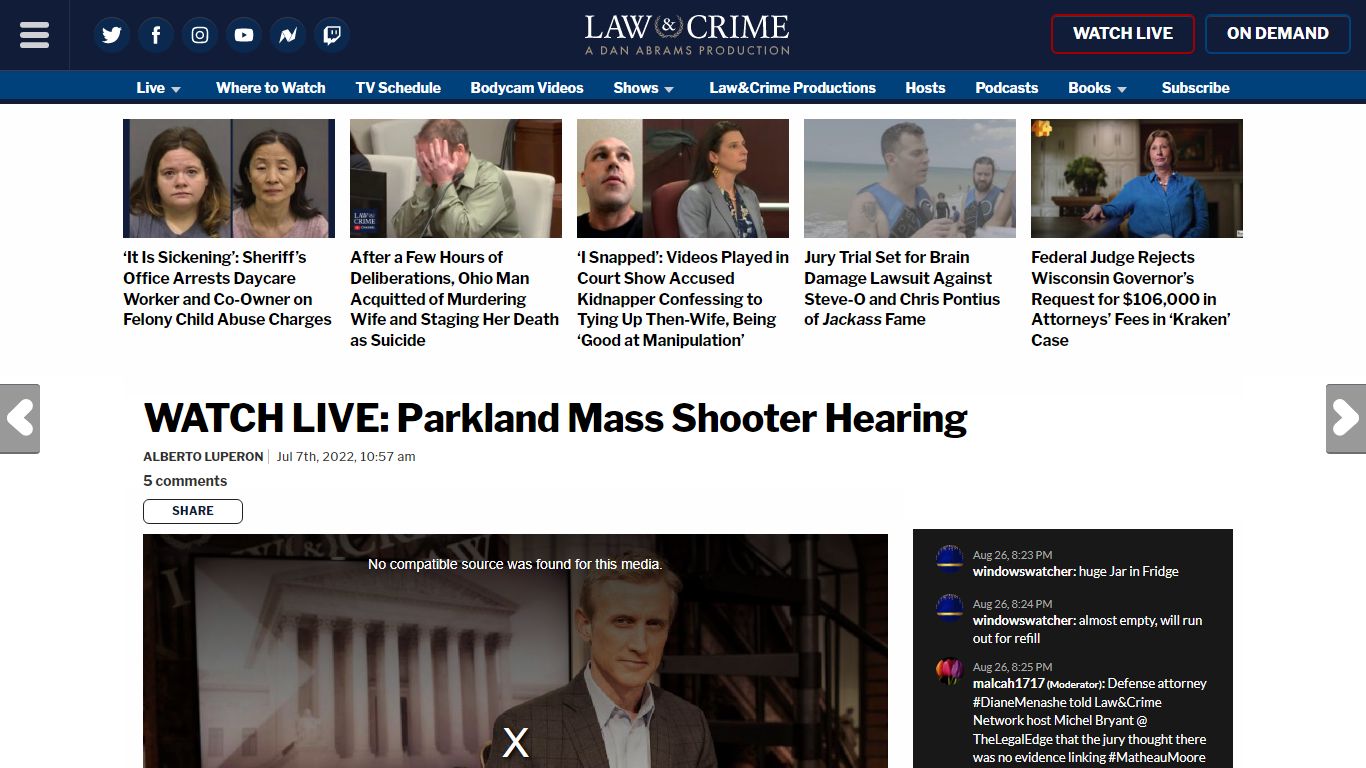Open Ohio man acquitted thumbnail
The image size is (1366, 768).
coord(456,178)
